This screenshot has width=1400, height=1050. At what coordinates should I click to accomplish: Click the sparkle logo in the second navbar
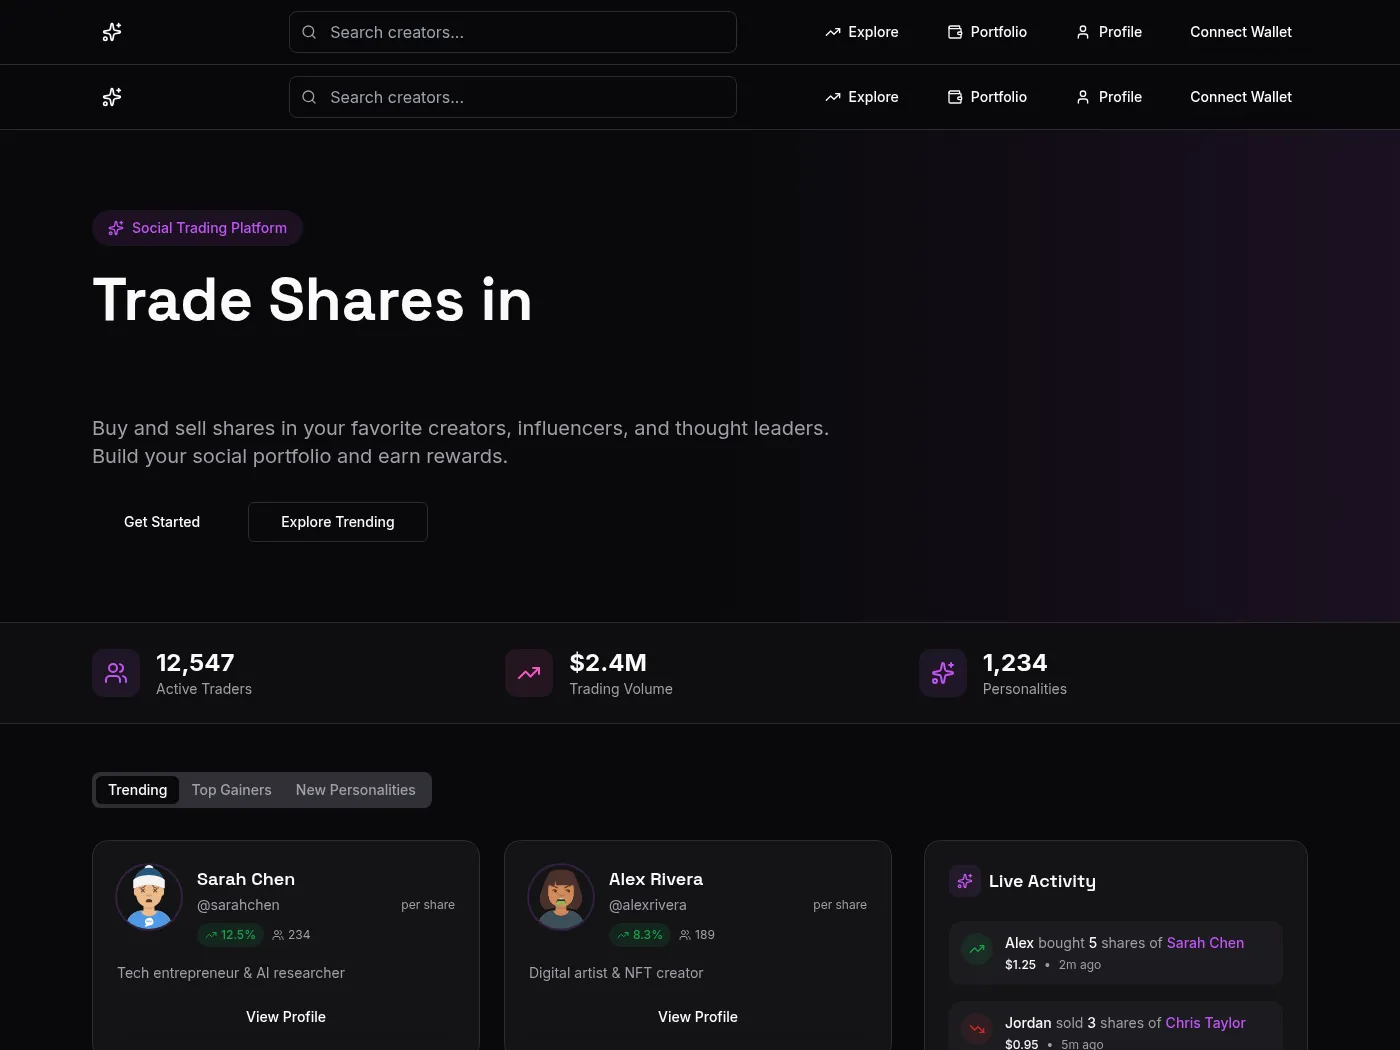coord(112,97)
